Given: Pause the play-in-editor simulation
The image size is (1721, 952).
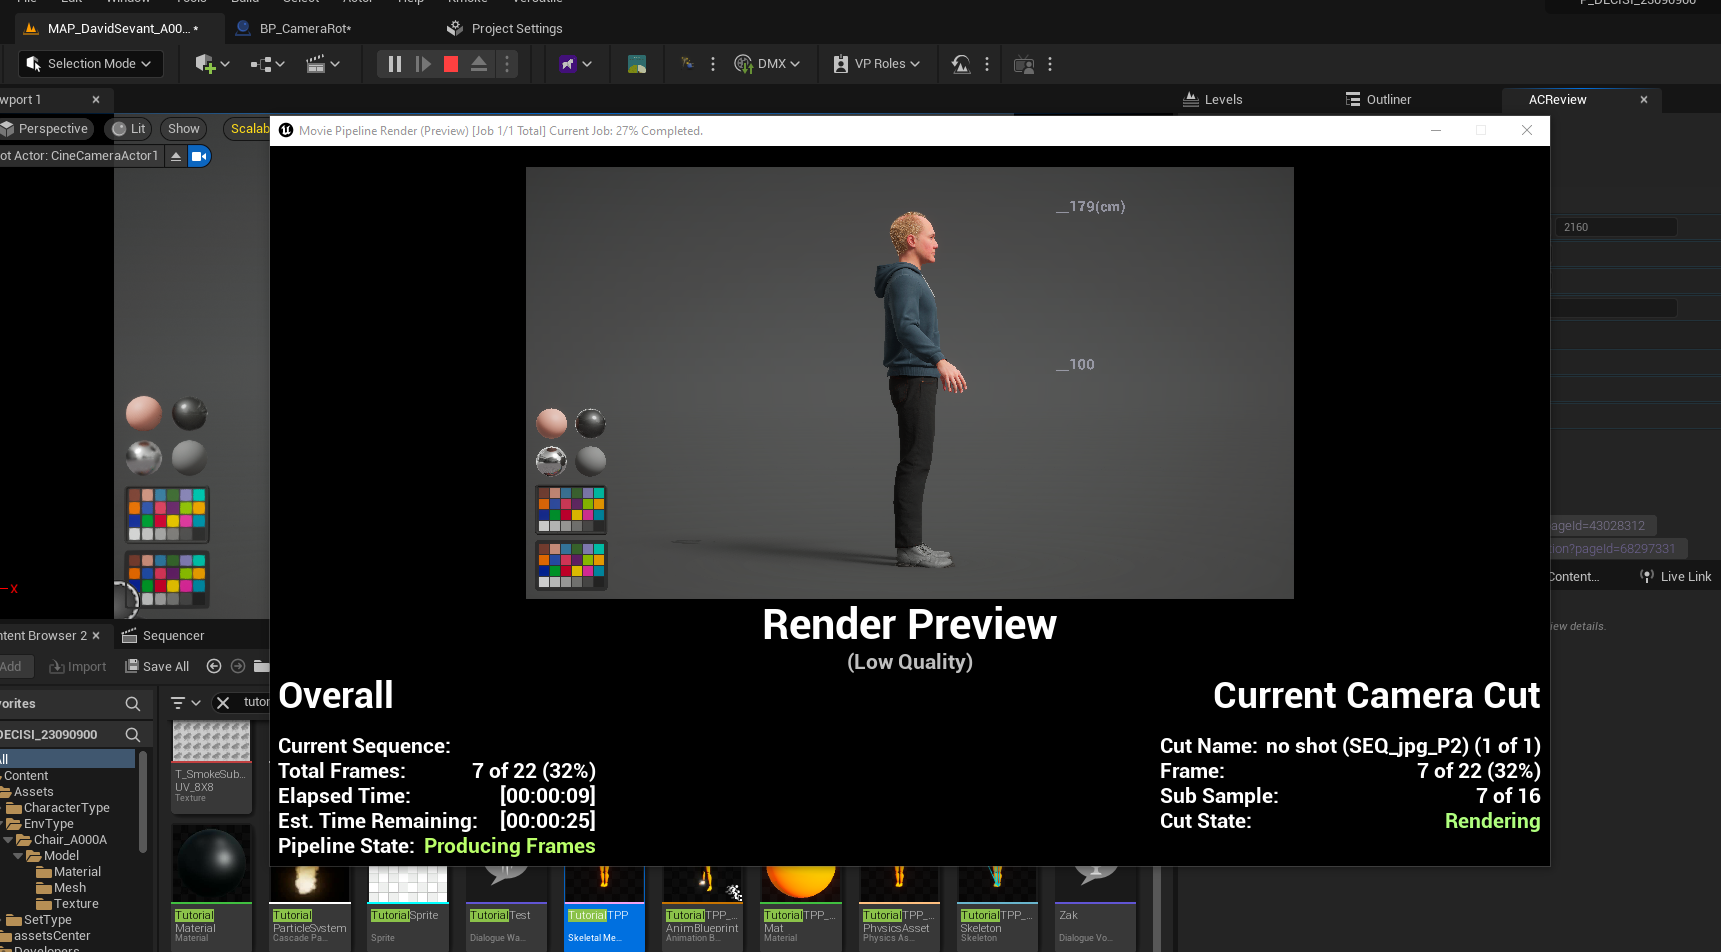Looking at the screenshot, I should click(394, 64).
